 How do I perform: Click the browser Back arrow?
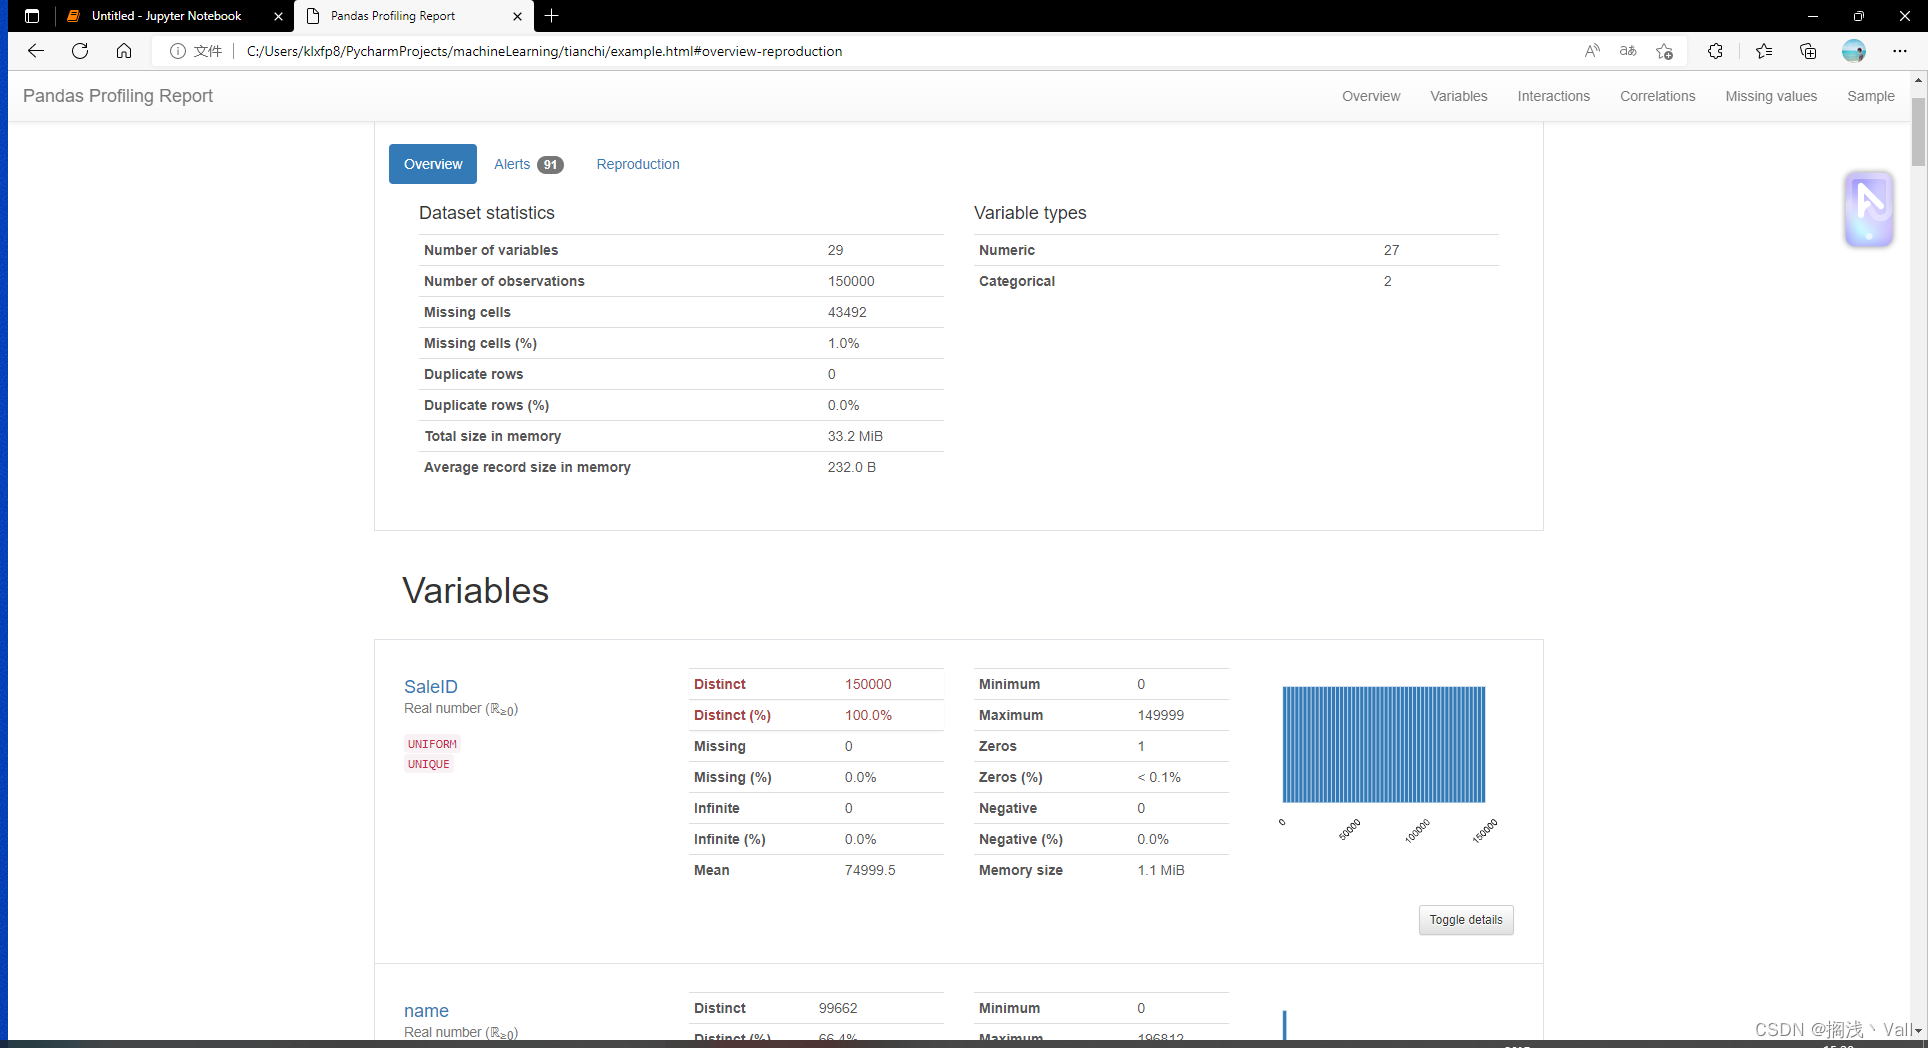(36, 51)
